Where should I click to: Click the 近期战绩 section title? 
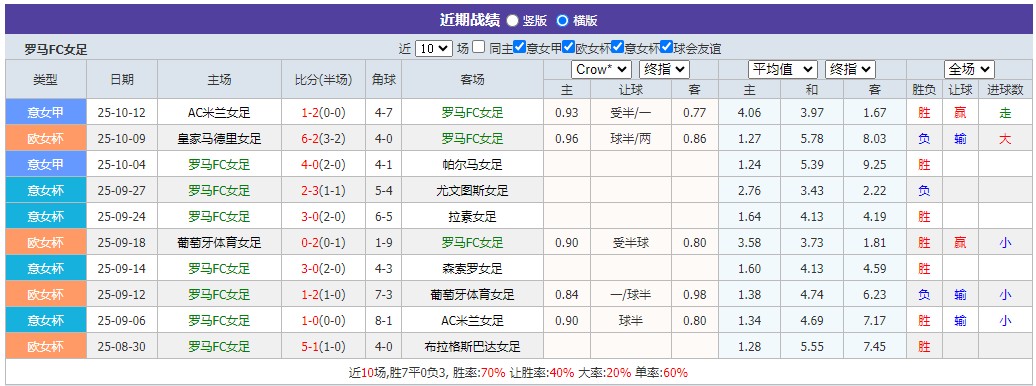coord(470,20)
